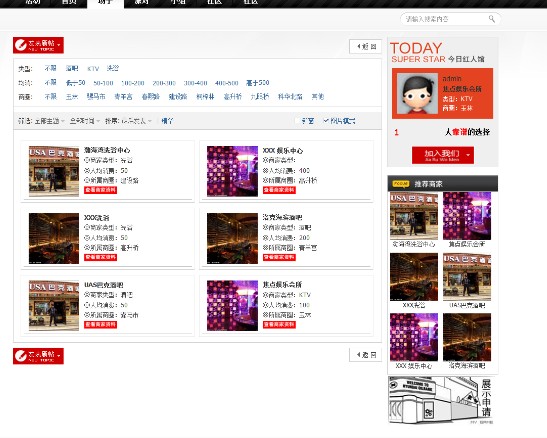Click the yellow POPULAR badge in 推荐商家 header
The height and width of the screenshot is (438, 547).
401,184
